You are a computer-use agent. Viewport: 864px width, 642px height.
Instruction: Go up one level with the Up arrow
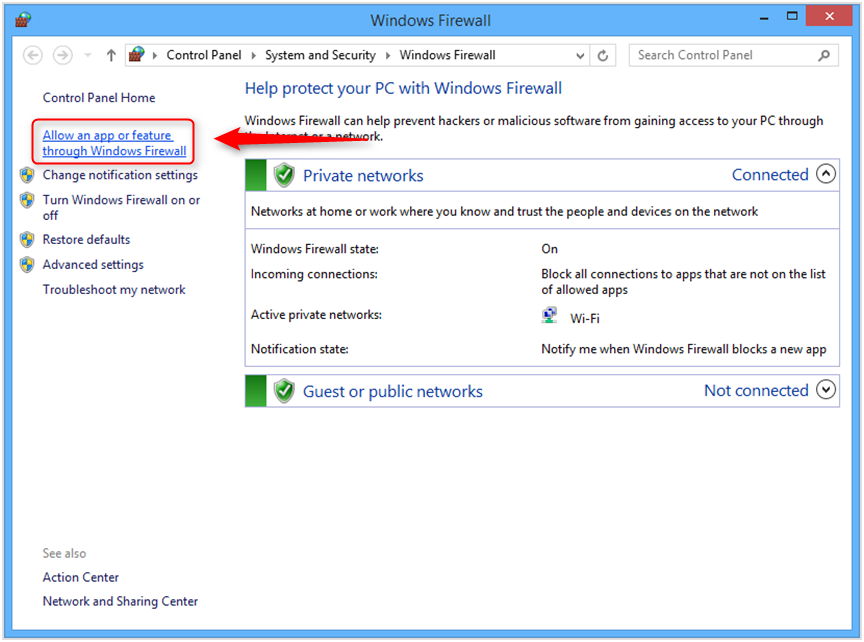[x=111, y=55]
